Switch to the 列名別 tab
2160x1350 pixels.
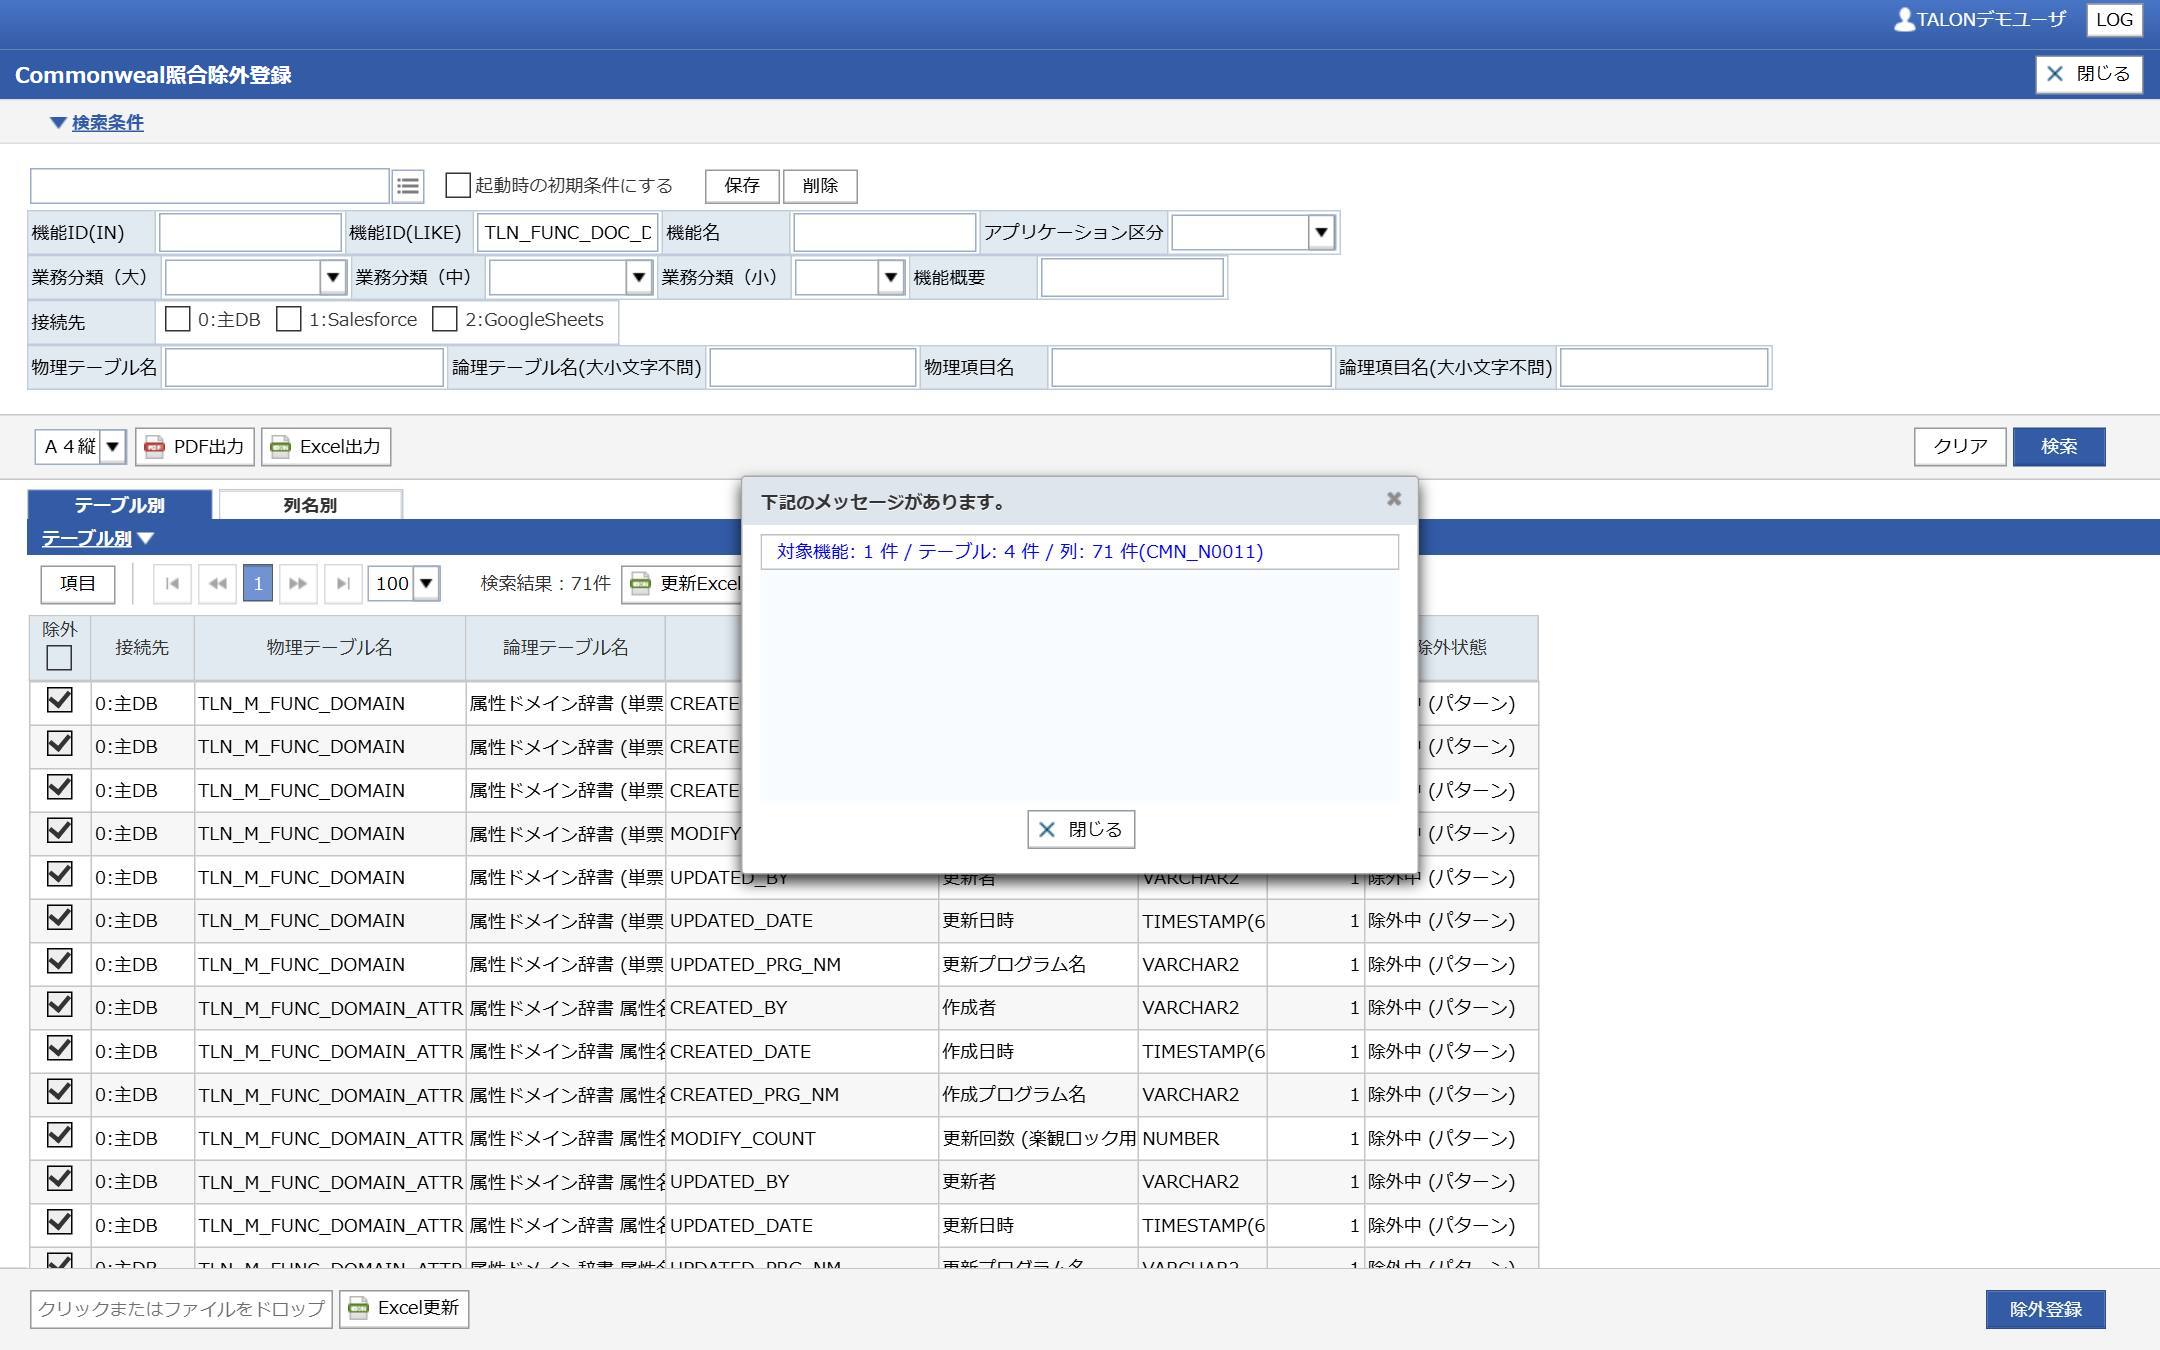click(x=310, y=505)
